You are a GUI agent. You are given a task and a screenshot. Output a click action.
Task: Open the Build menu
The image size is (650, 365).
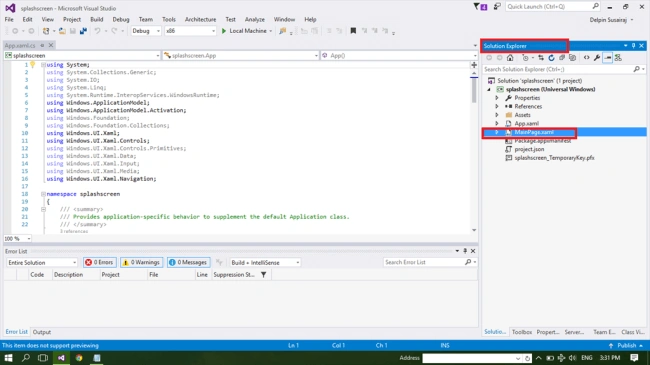97,19
